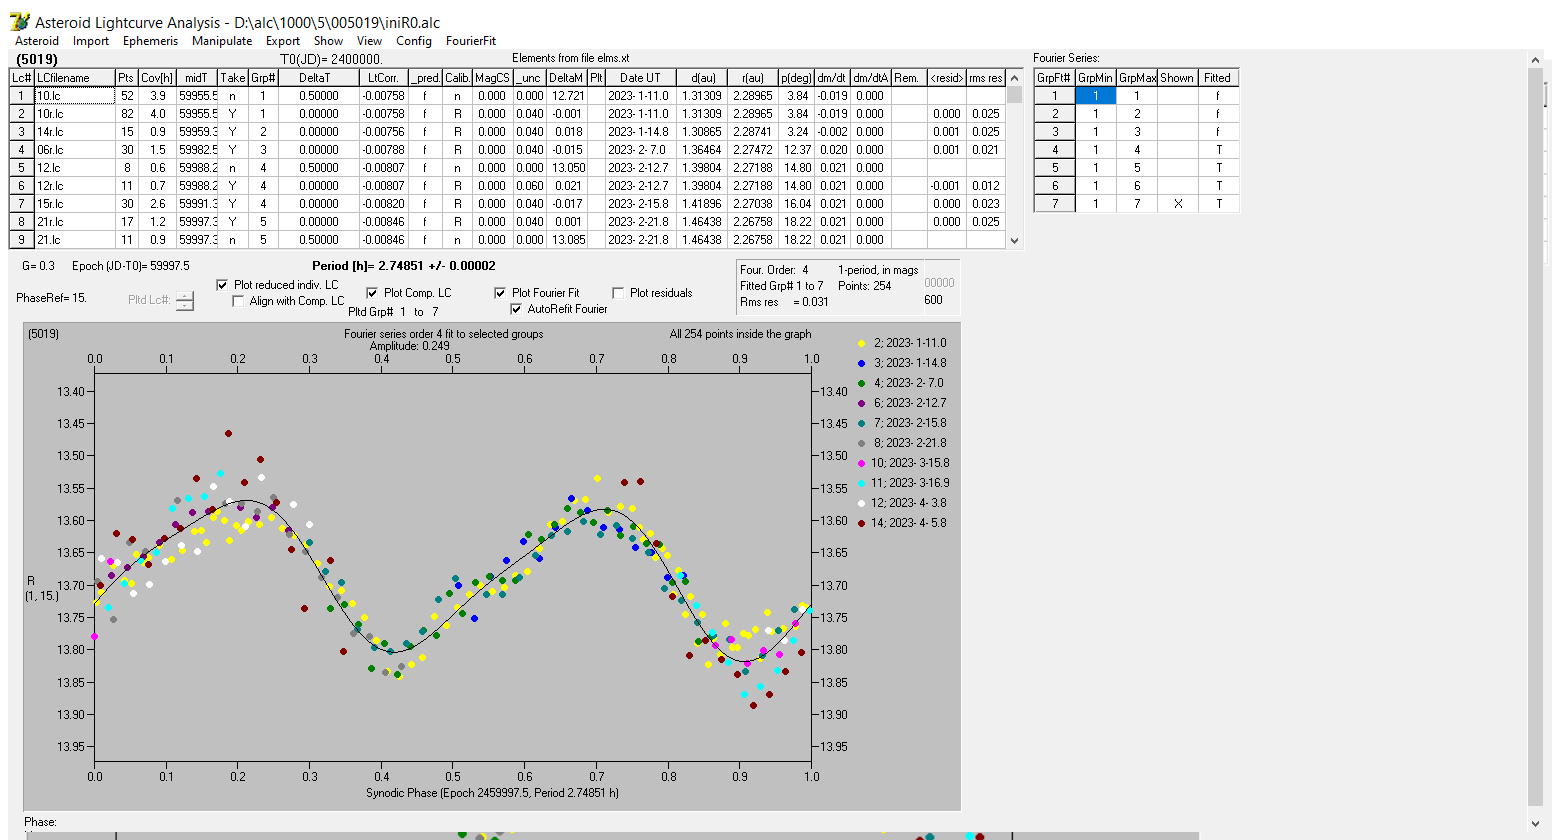Open the Config menu

(x=413, y=41)
